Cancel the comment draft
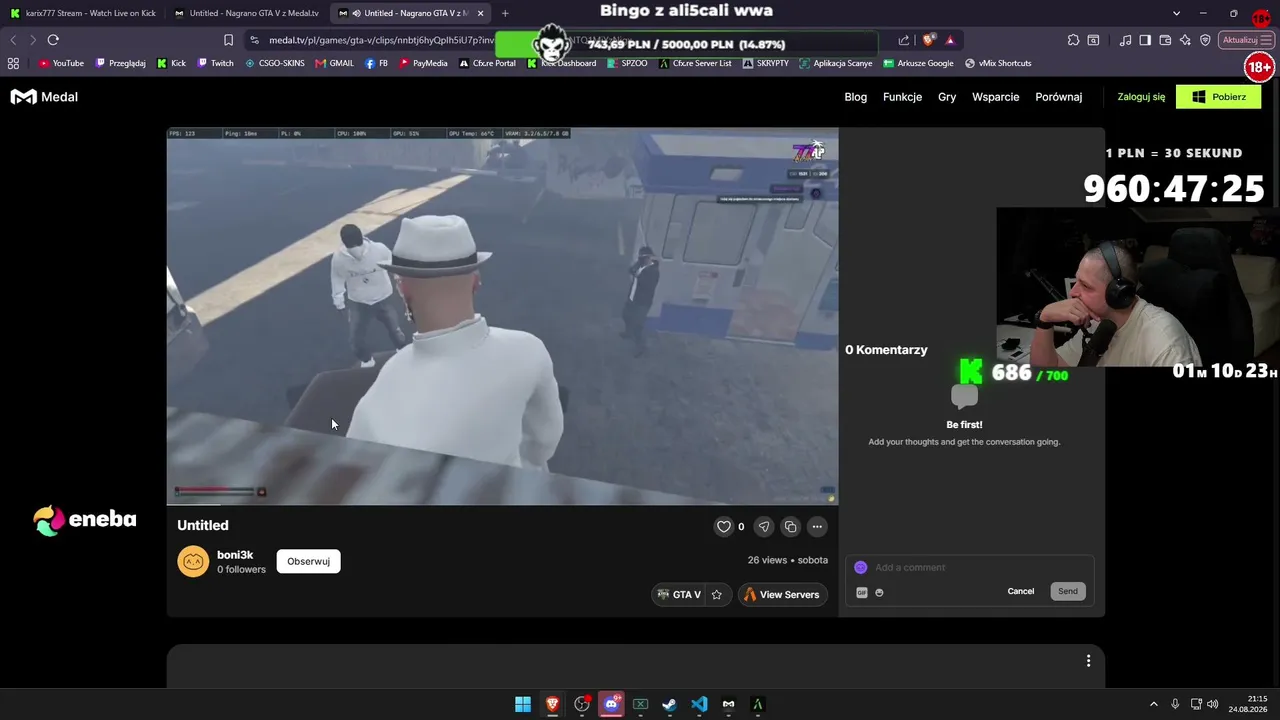 pyautogui.click(x=1021, y=592)
